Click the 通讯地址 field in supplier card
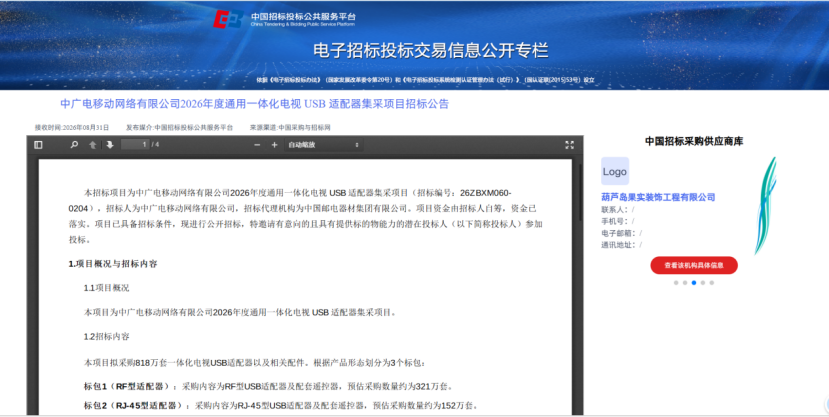 pos(621,245)
